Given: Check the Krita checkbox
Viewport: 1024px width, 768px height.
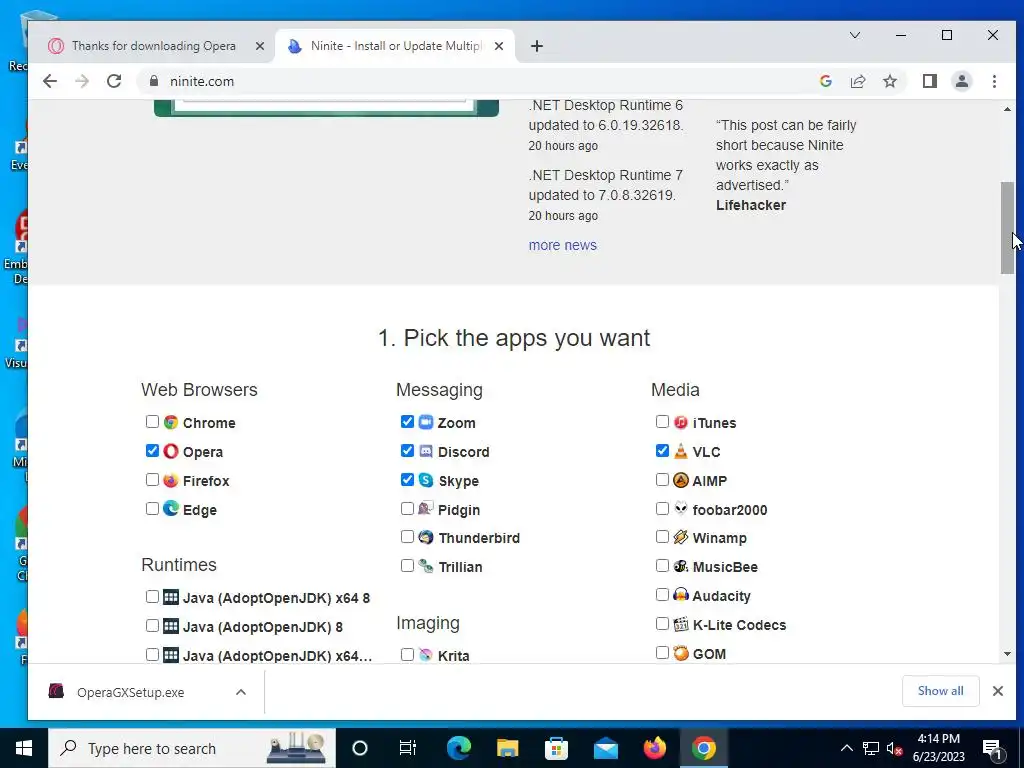Looking at the screenshot, I should click(408, 654).
